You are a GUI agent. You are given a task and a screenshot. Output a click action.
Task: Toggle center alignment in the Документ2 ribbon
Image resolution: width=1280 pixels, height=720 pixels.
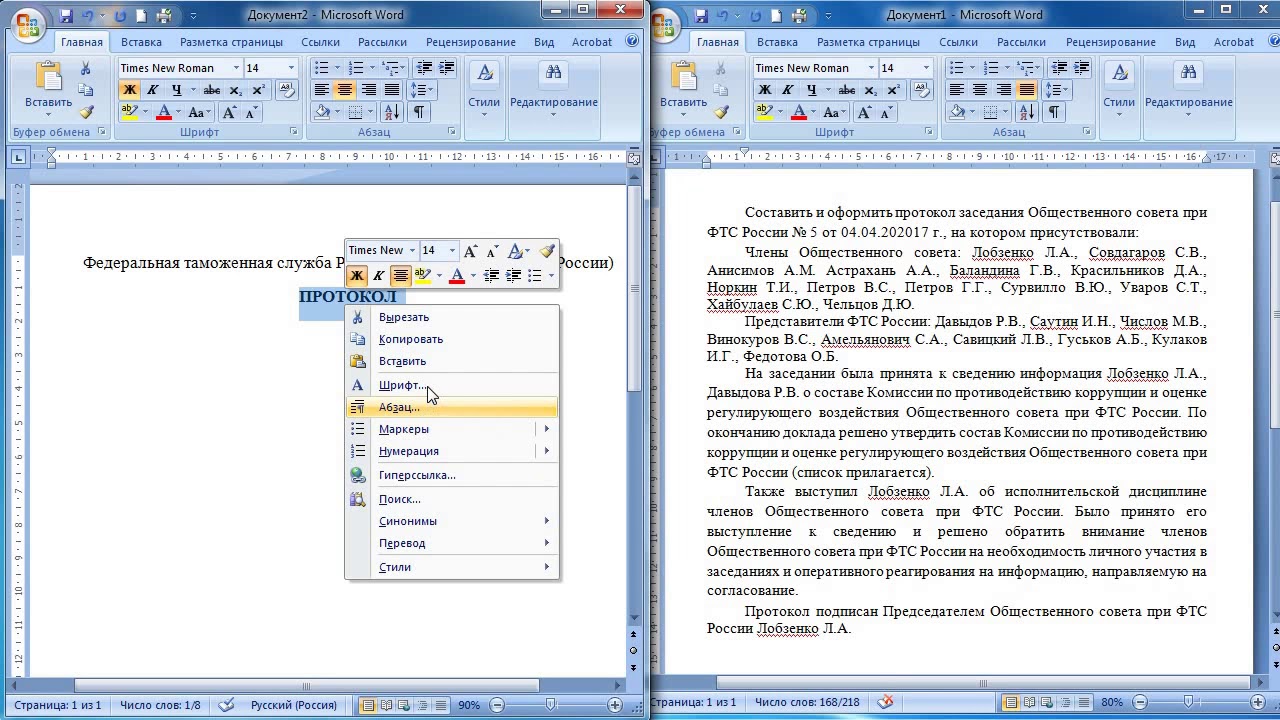pyautogui.click(x=345, y=90)
